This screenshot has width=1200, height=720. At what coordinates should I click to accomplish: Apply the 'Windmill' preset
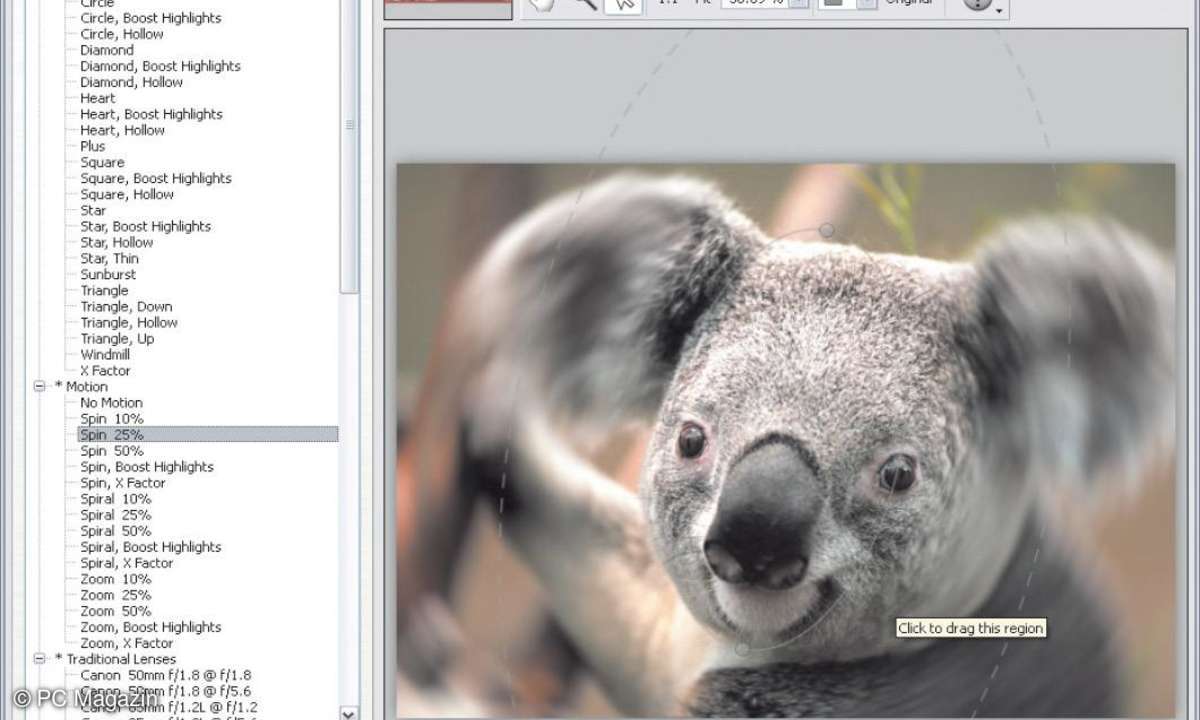[x=105, y=354]
